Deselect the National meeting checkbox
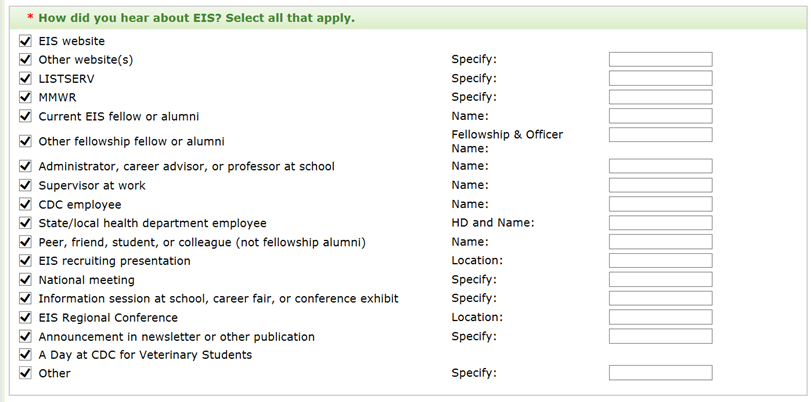This screenshot has width=811, height=402. click(x=25, y=279)
